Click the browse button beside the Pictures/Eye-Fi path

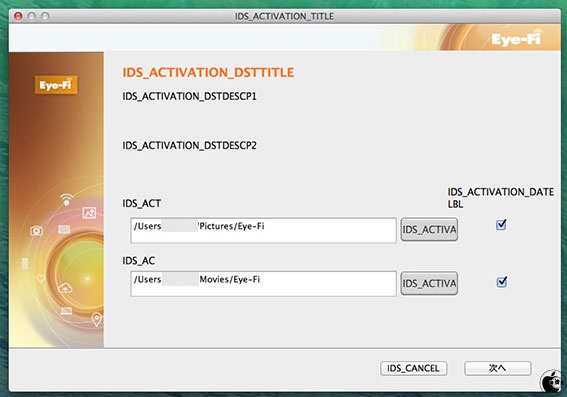[x=429, y=229]
